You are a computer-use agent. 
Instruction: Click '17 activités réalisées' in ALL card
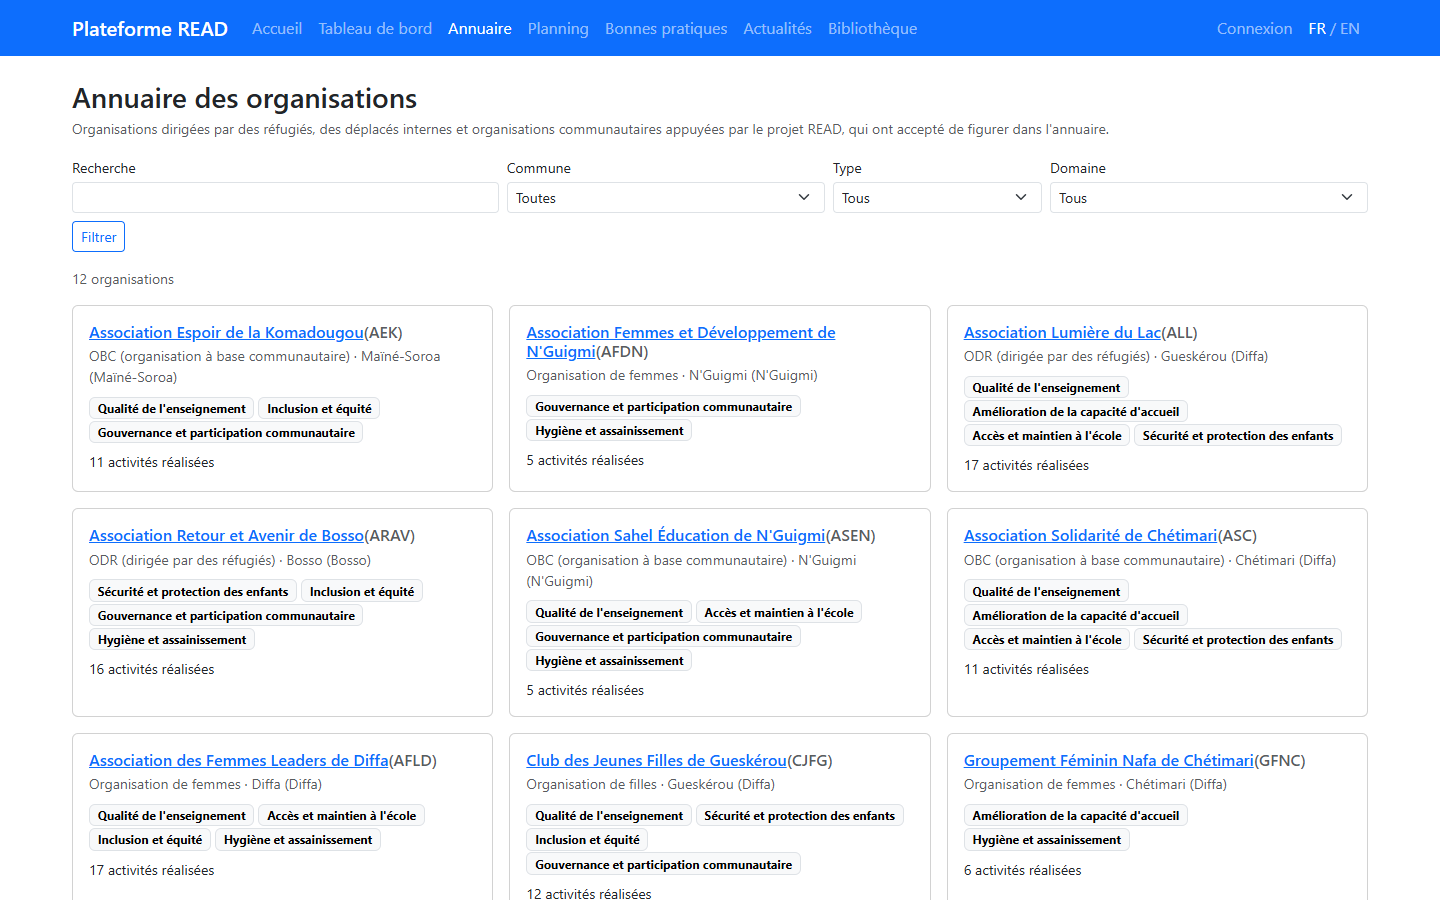(x=1027, y=465)
